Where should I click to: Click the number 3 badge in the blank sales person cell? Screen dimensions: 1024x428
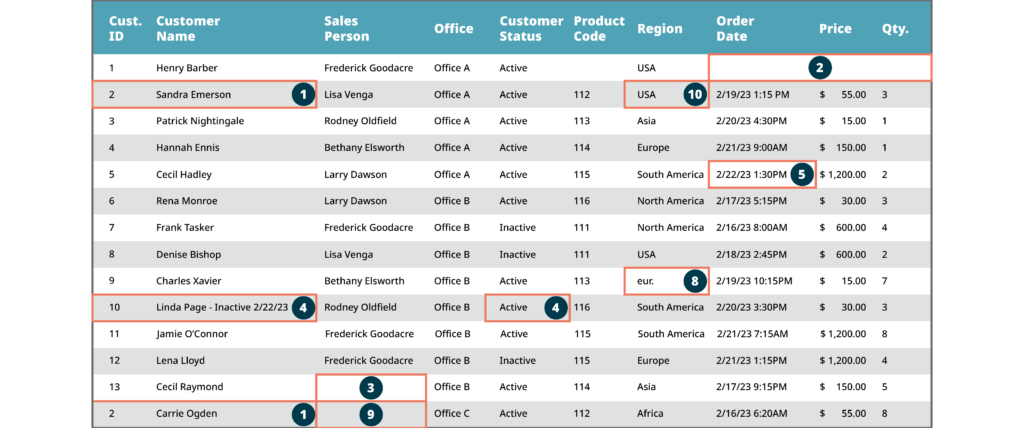371,387
